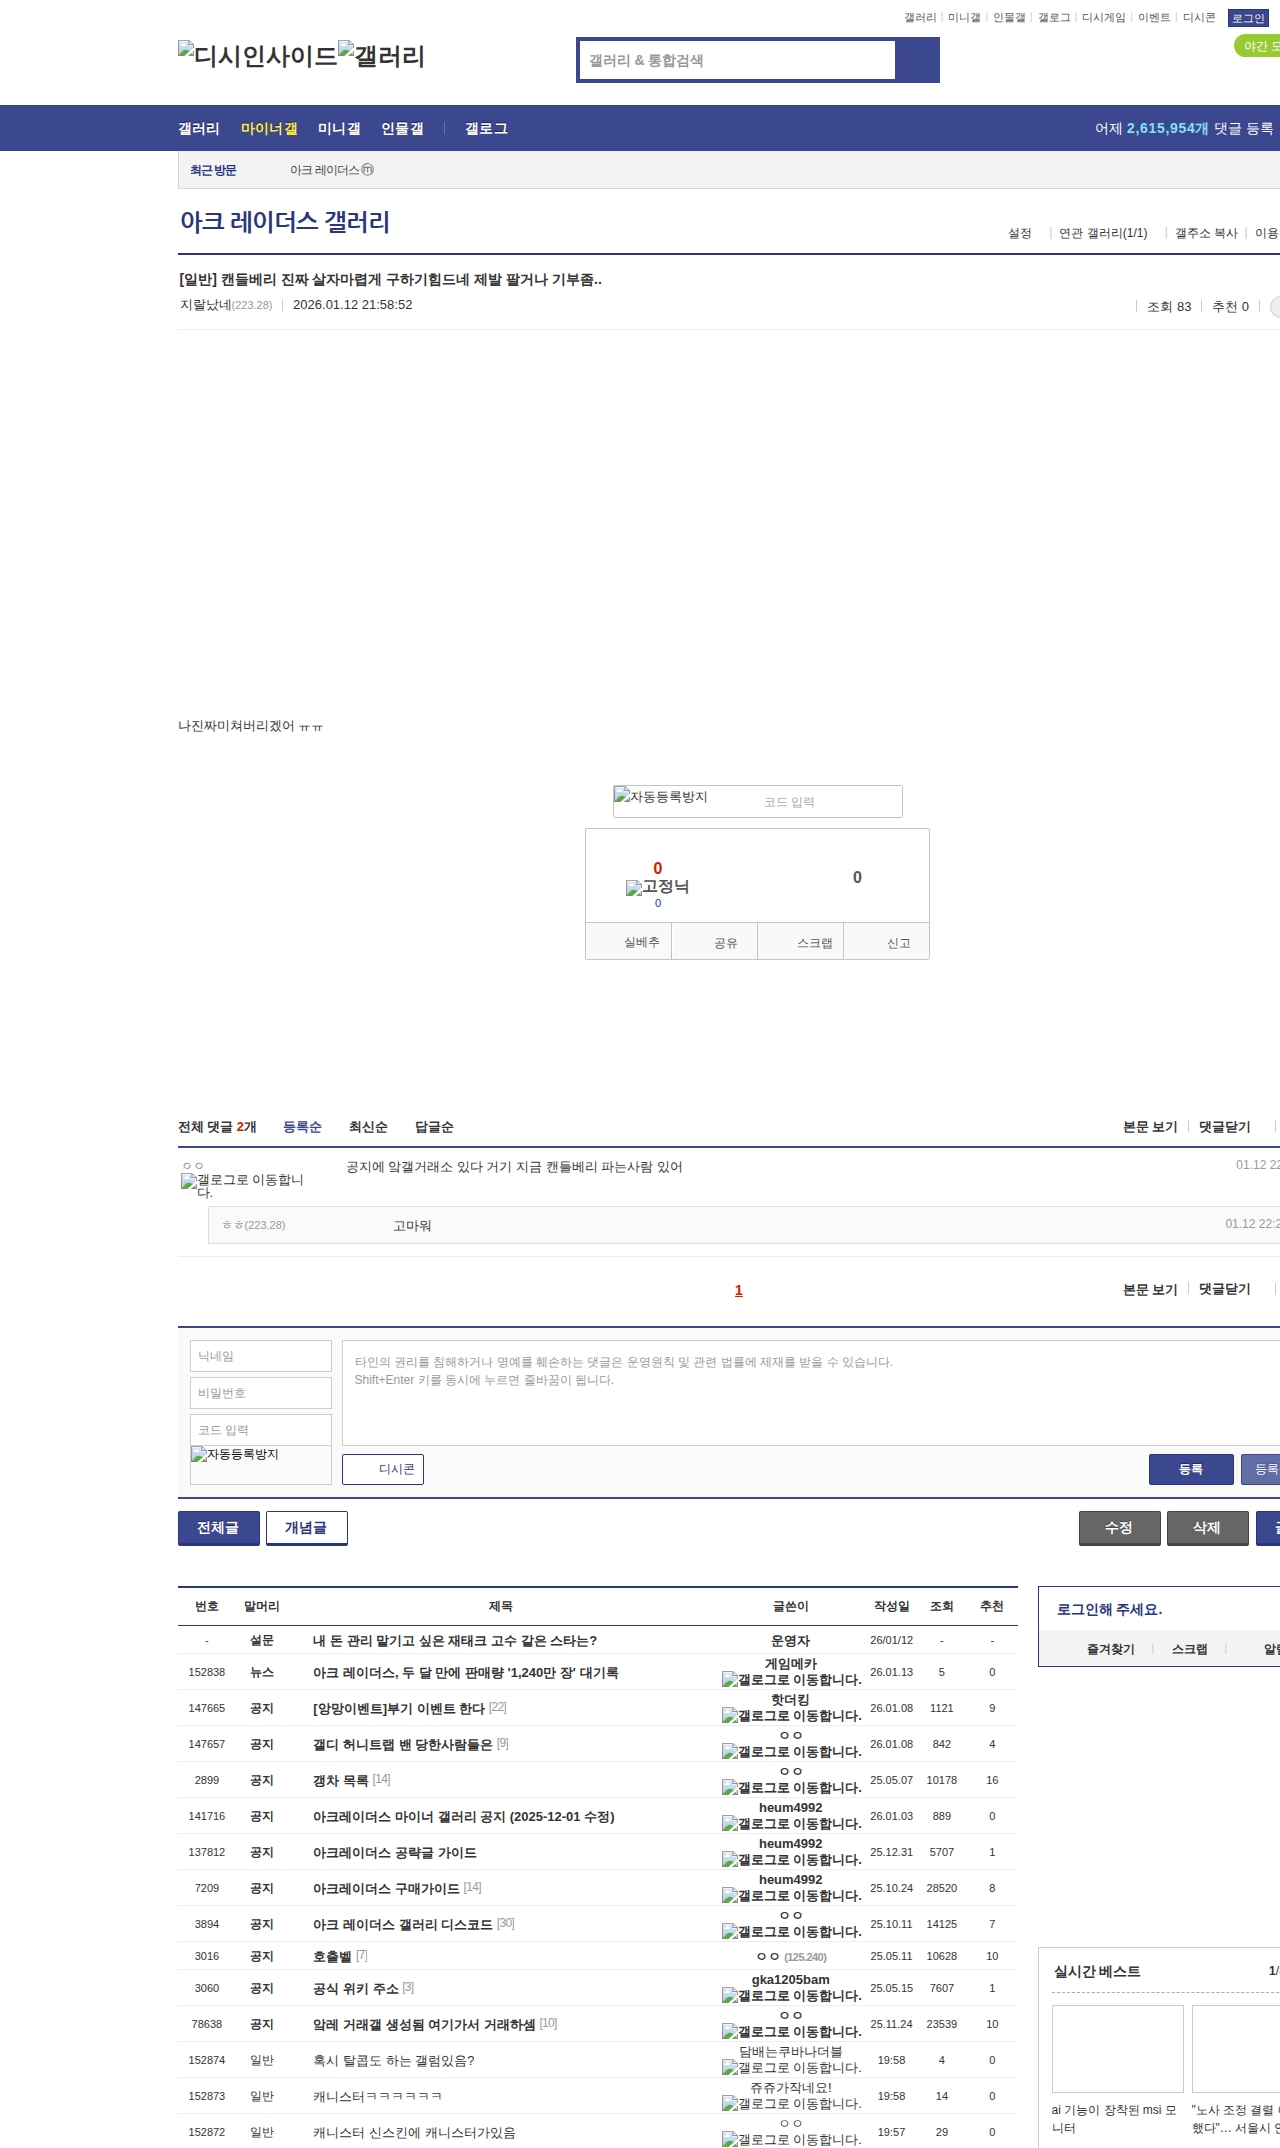Viewport: 1280px width, 2148px height.
Task: Expand the 연관 갤러리(1/1) list
Action: point(1103,233)
